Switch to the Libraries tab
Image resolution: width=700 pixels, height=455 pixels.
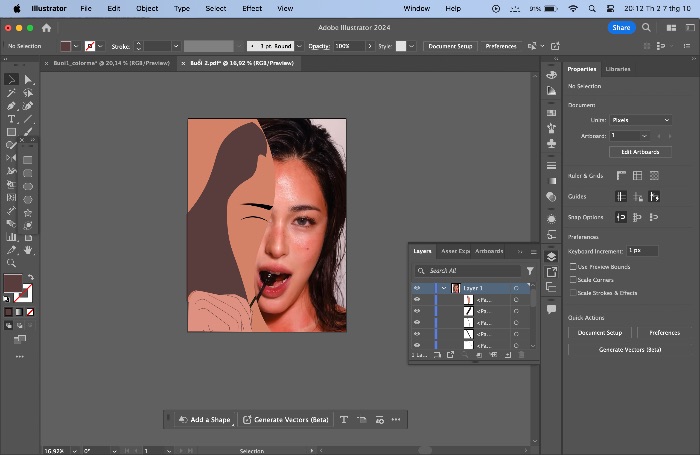coord(618,69)
